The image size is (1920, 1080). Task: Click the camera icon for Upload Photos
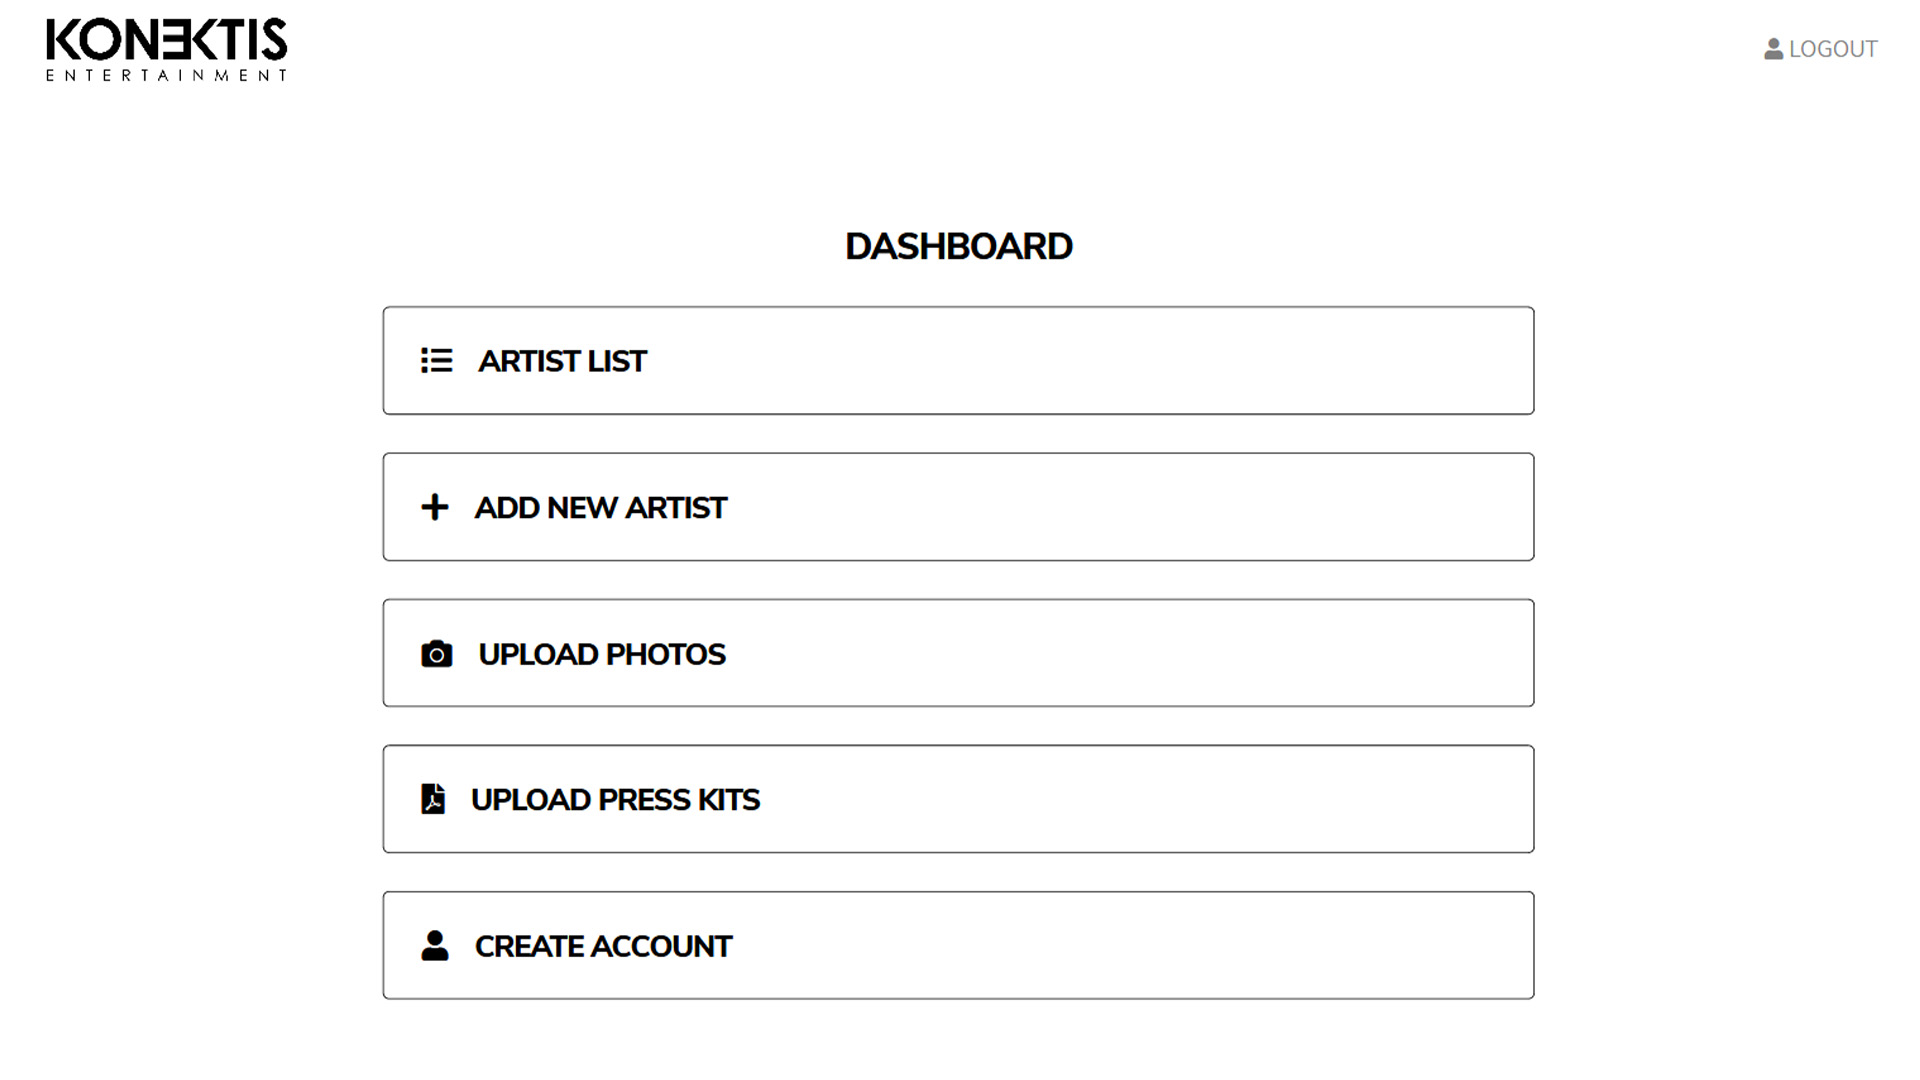(436, 654)
